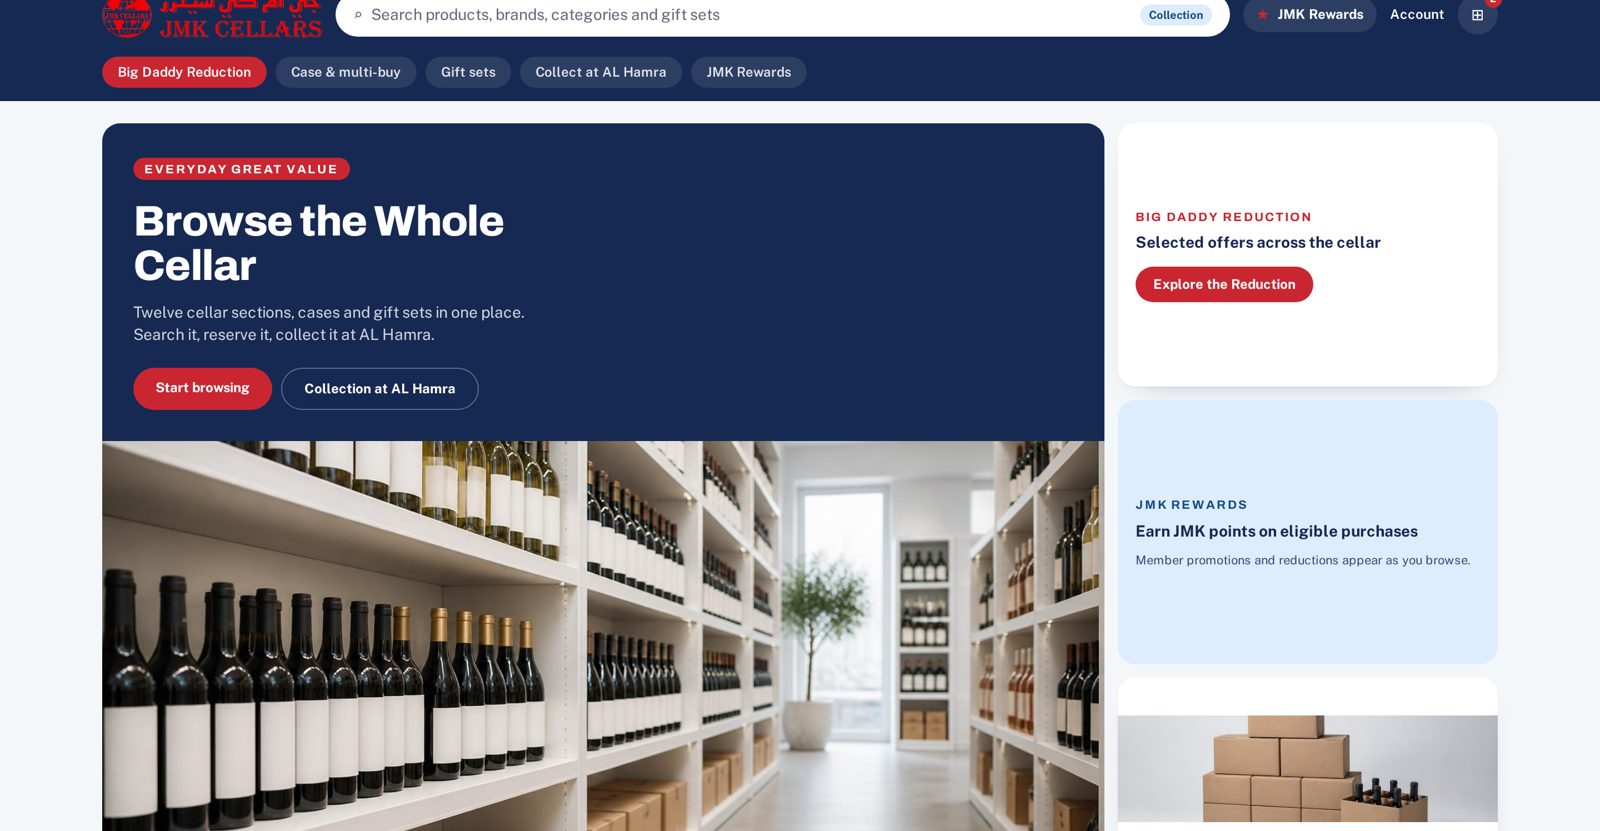Click Explore the Reduction button
The height and width of the screenshot is (831, 1600).
[x=1224, y=284]
